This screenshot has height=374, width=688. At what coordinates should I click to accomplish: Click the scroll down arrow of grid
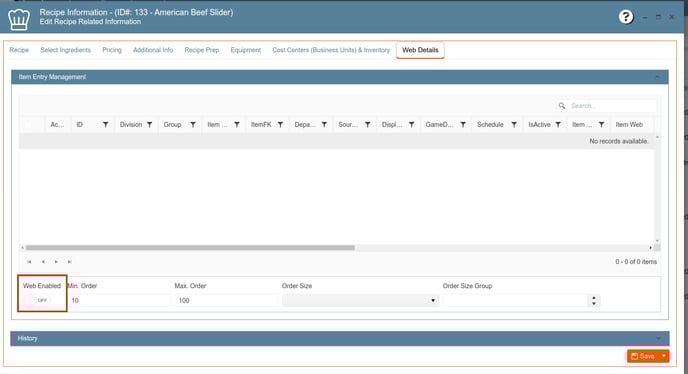pyautogui.click(x=657, y=241)
